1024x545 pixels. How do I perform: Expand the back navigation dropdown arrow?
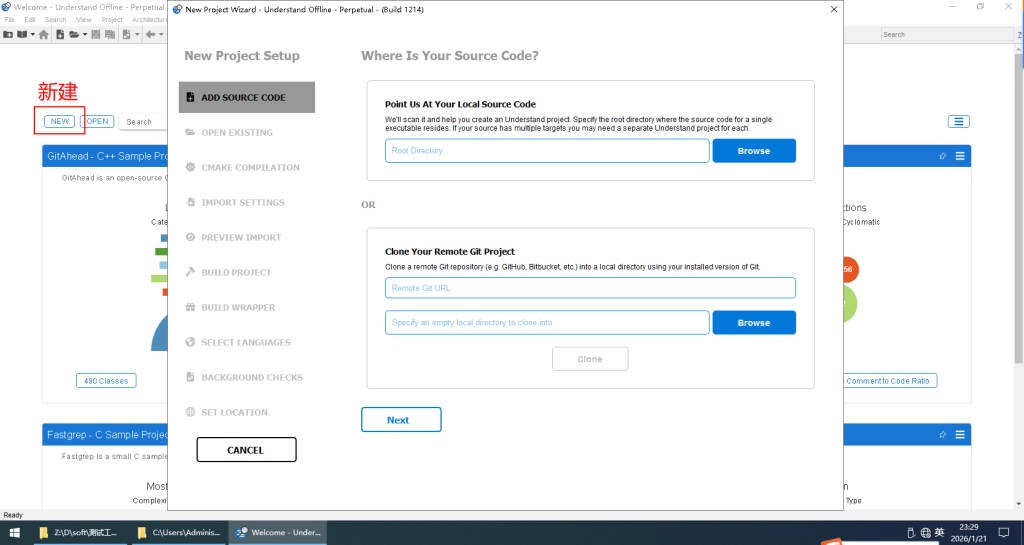pos(162,34)
